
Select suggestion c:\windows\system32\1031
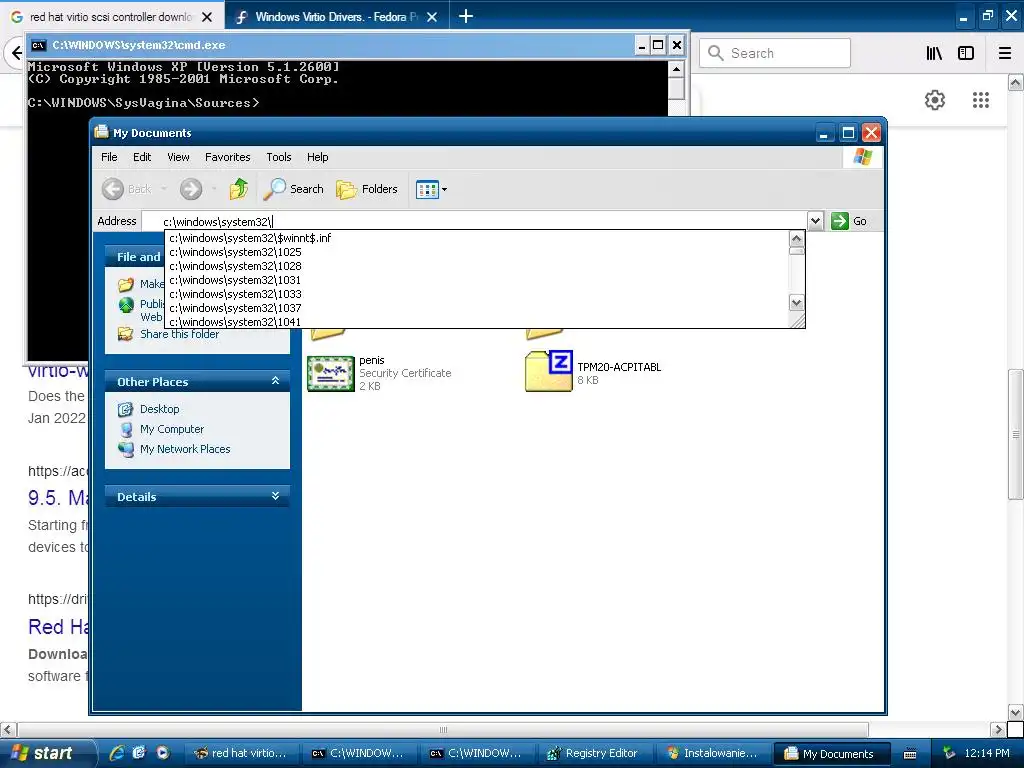point(477,280)
